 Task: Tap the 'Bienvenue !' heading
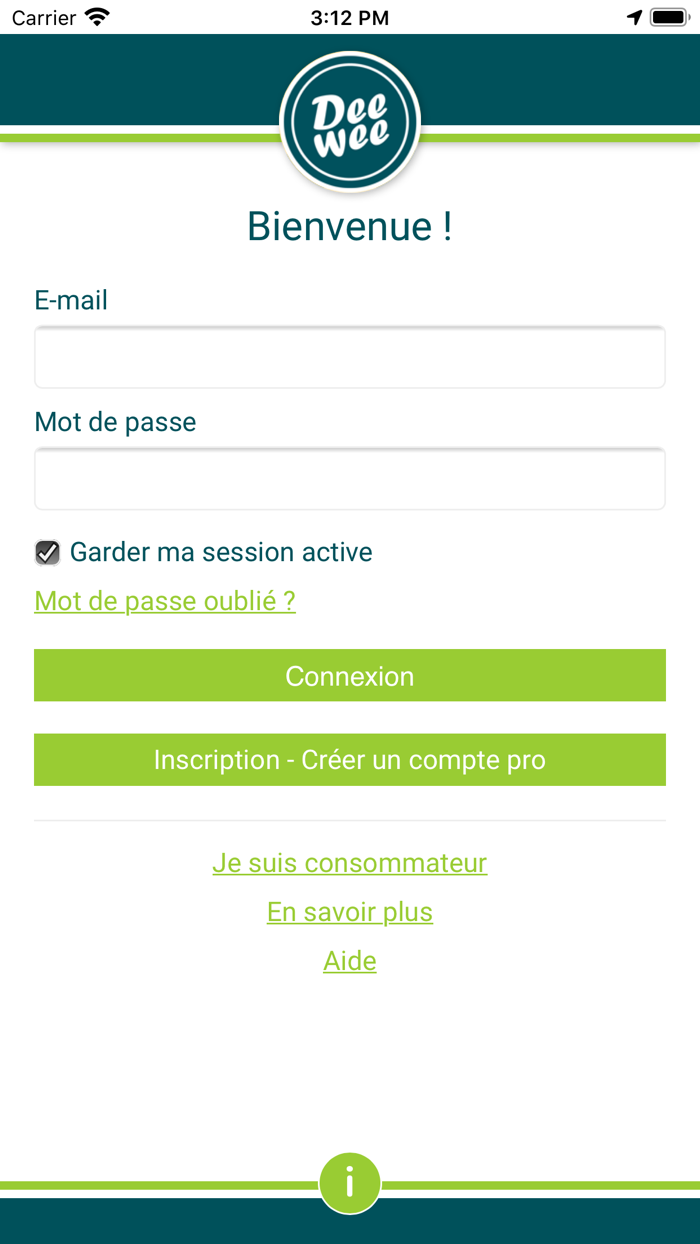pos(350,227)
